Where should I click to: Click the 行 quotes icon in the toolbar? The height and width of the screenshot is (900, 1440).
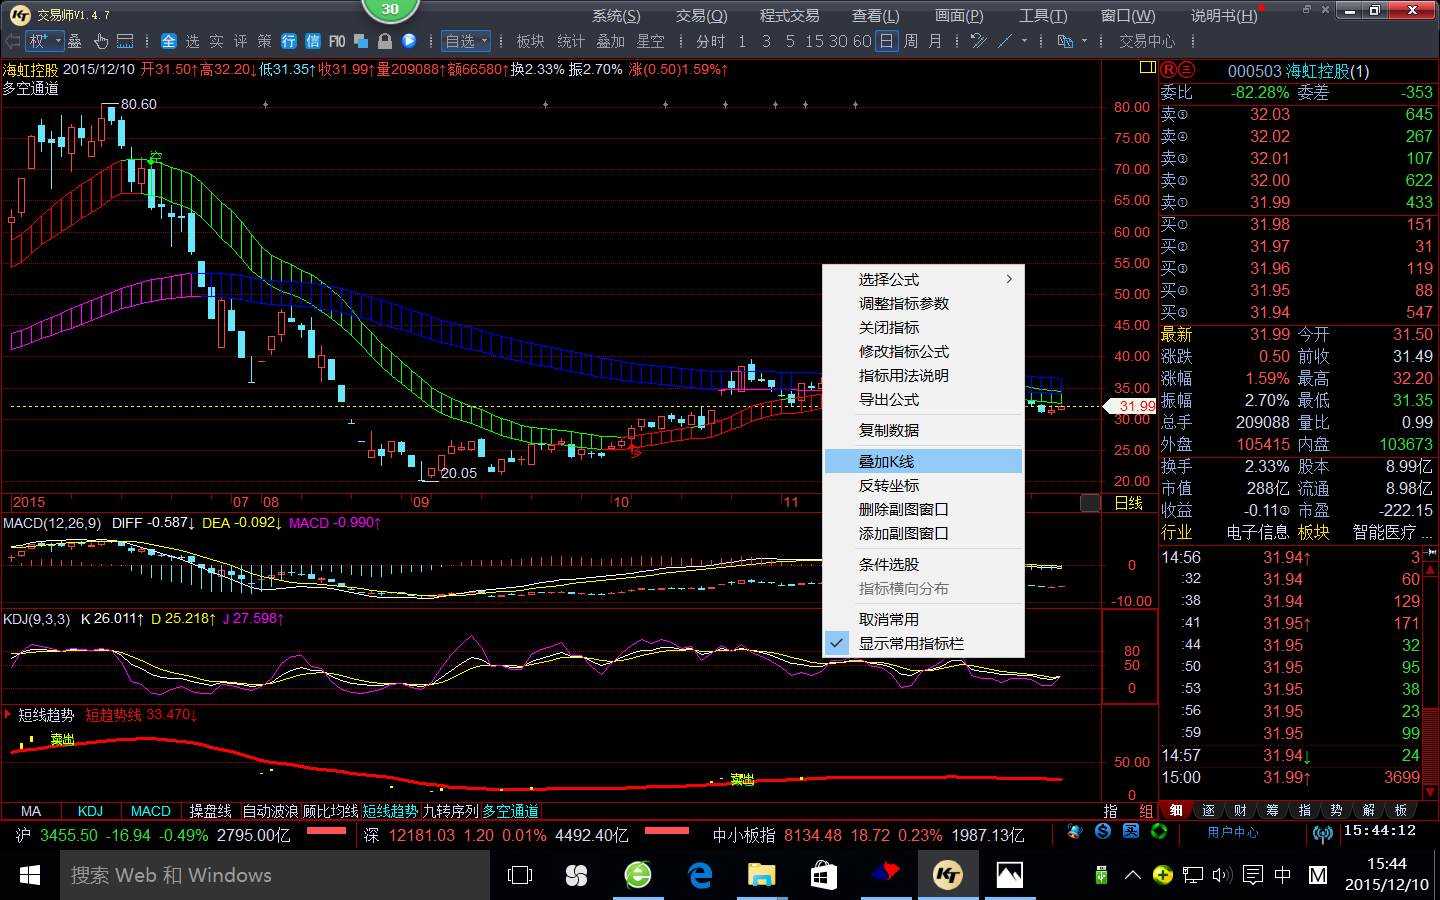pyautogui.click(x=289, y=41)
